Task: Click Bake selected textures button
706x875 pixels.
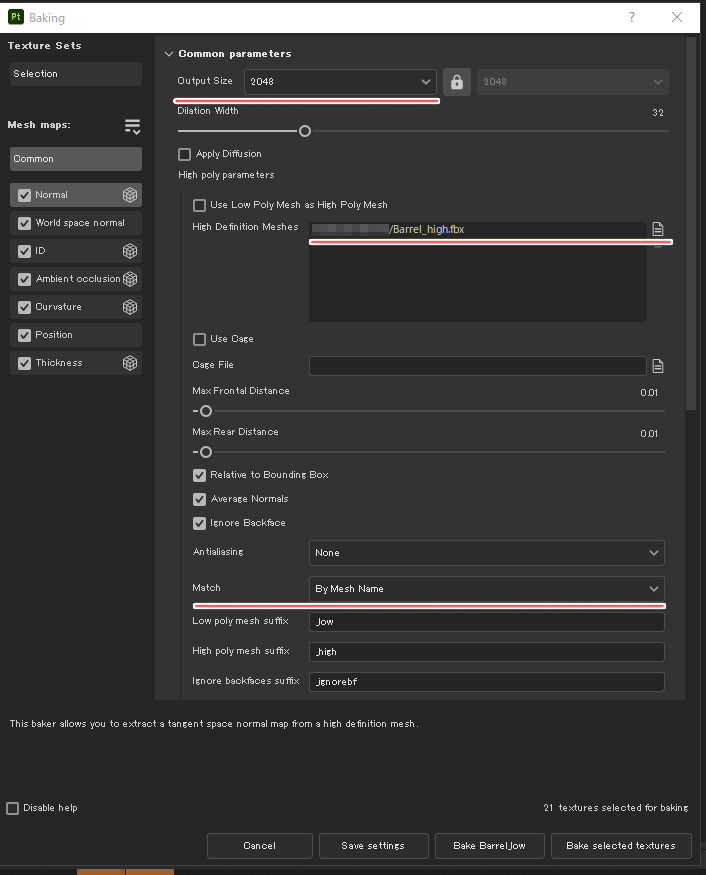Action: tap(620, 846)
